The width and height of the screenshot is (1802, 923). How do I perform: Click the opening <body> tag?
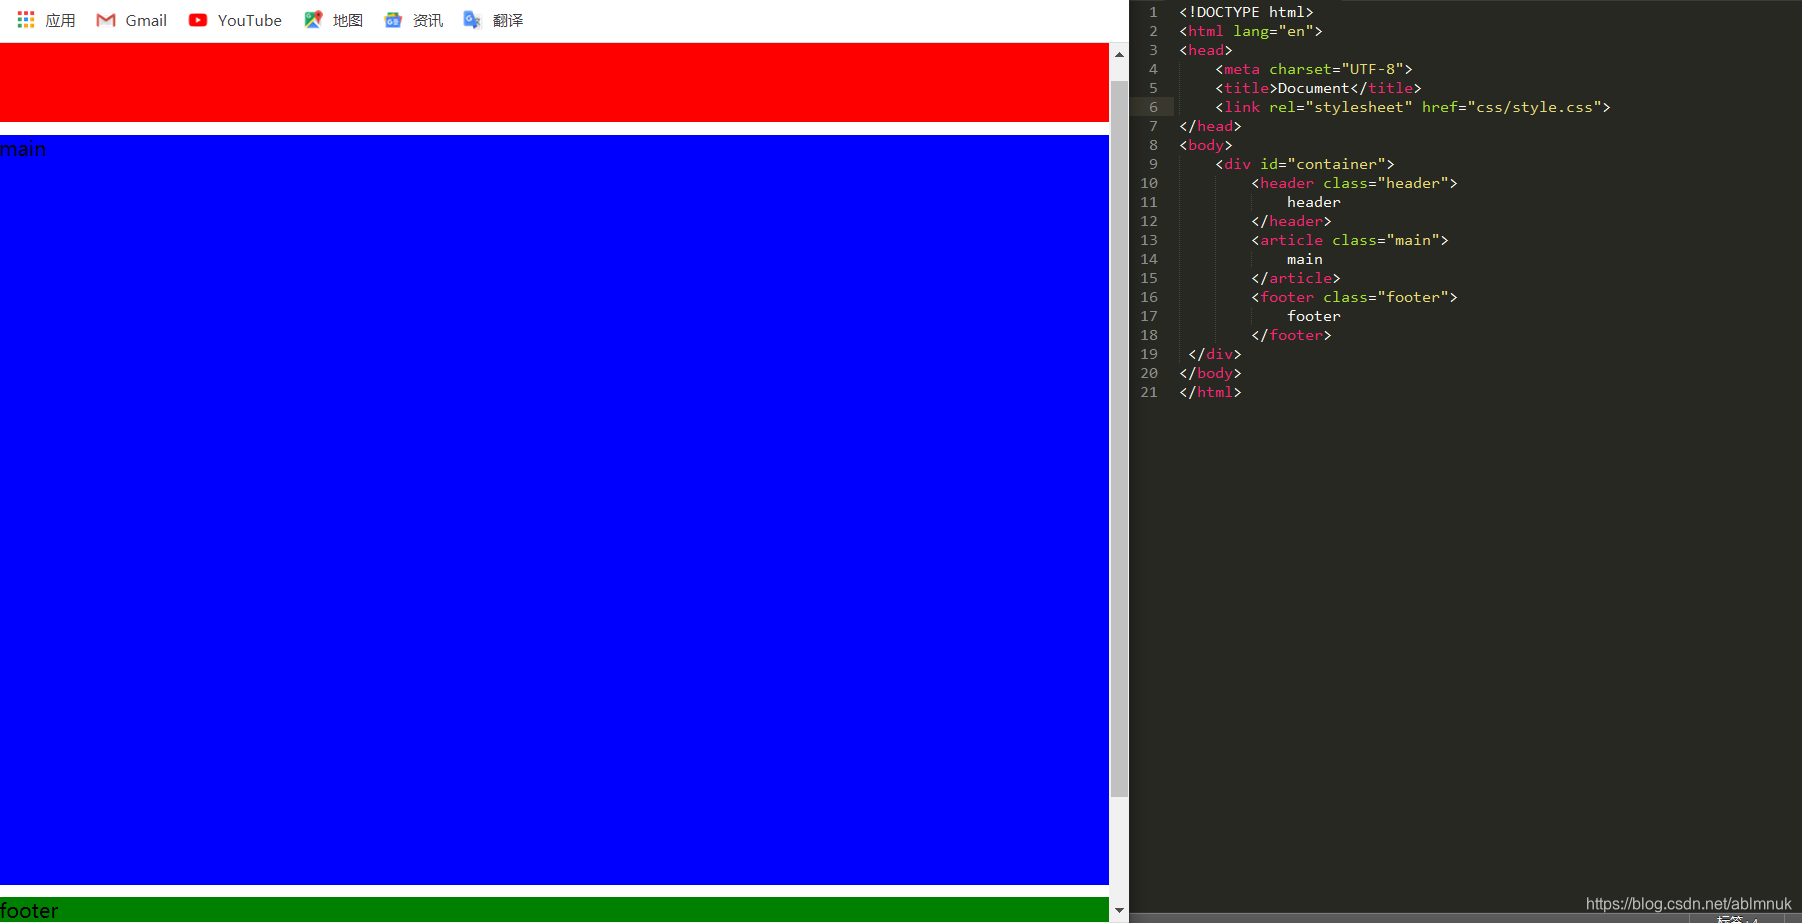coord(1206,145)
